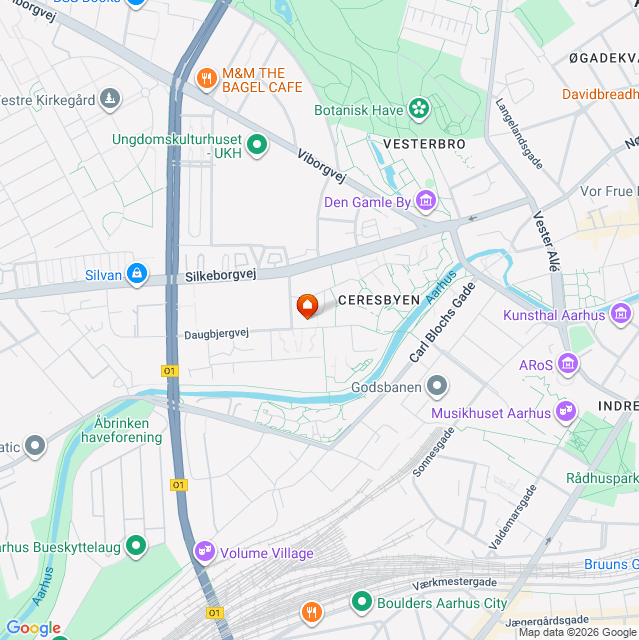Click the Ceresbyen neighborhood label
This screenshot has height=640, width=639.
tap(379, 300)
